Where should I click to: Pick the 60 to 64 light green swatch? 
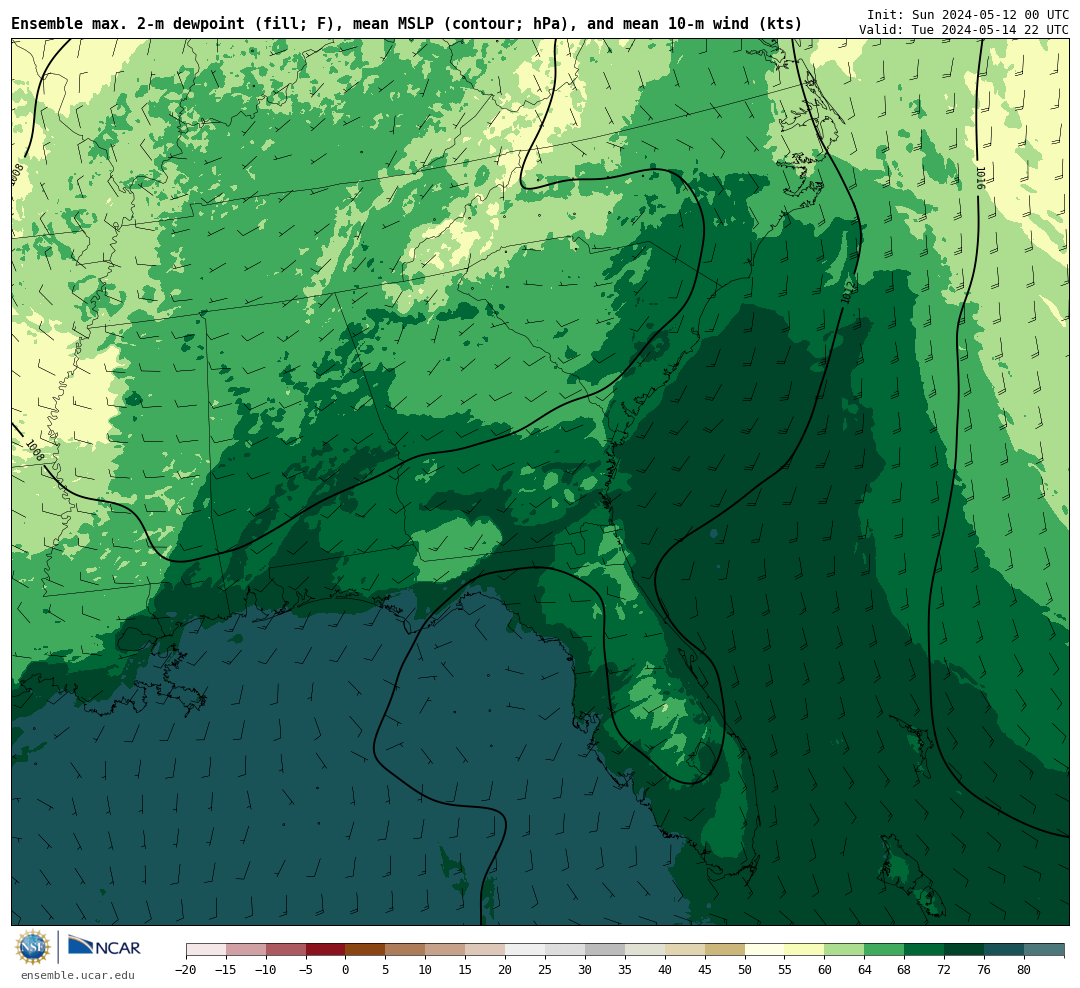pos(845,949)
